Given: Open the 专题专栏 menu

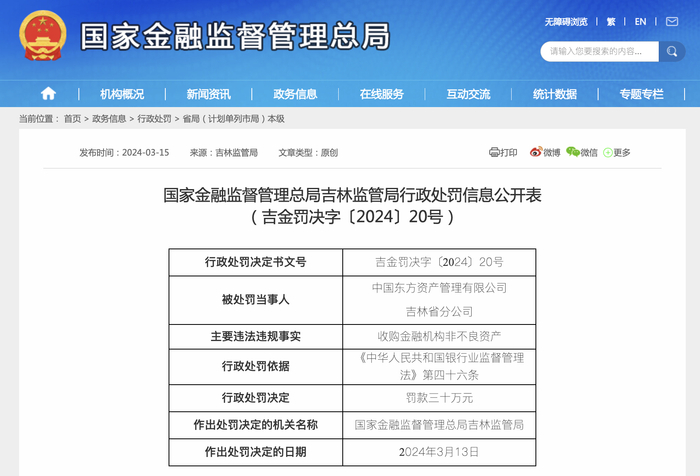Looking at the screenshot, I should [x=642, y=94].
